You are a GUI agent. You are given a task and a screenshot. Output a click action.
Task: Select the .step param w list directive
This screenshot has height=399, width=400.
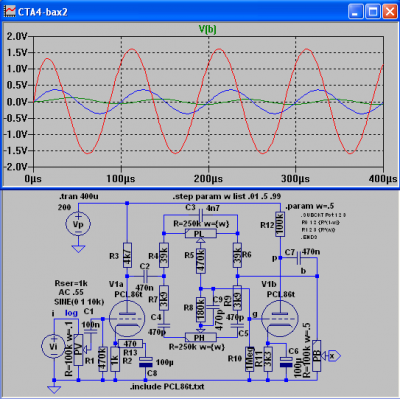pos(227,196)
